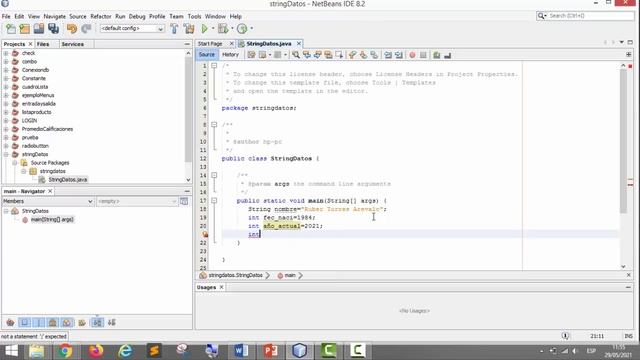Toggle Show Inner Classes filter in Navigator
The height and width of the screenshot is (360, 640).
pyautogui.click(x=67, y=322)
